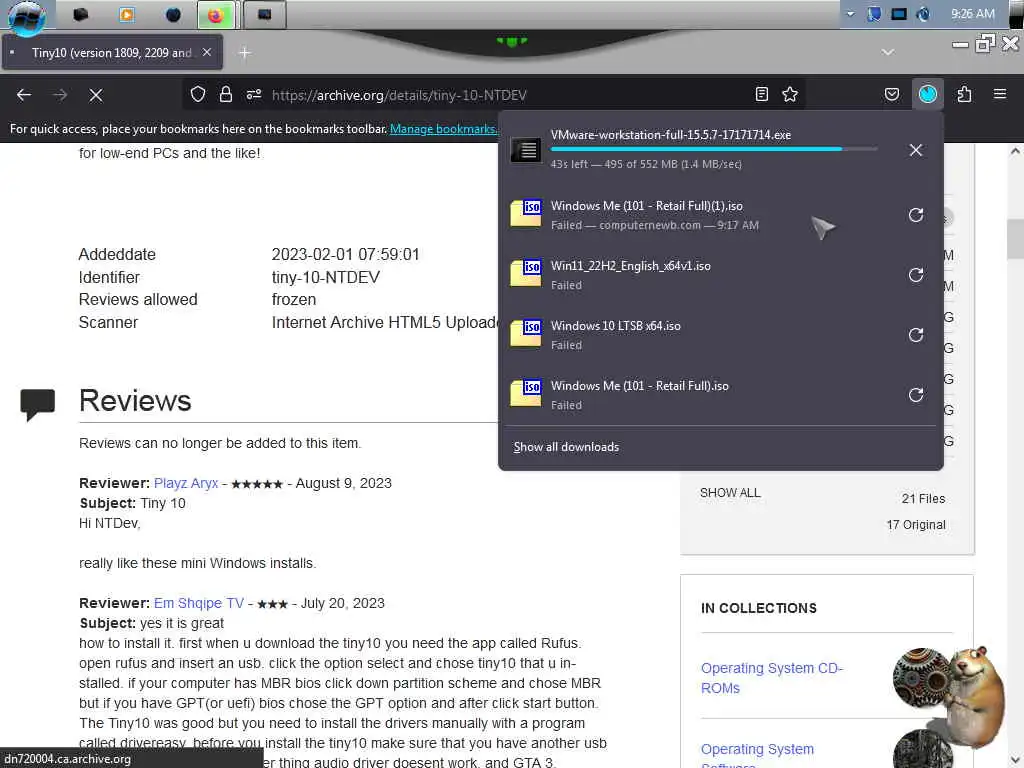Click the Windows Start orb
This screenshot has height=768, width=1024.
tap(26, 16)
